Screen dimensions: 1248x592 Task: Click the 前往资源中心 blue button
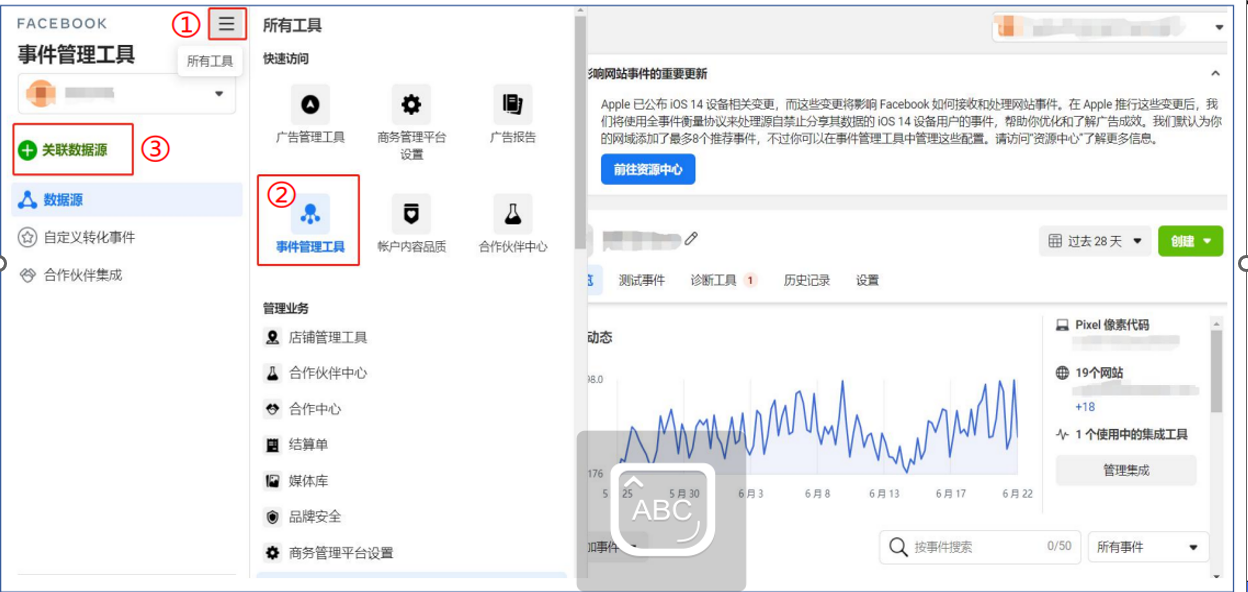(648, 170)
